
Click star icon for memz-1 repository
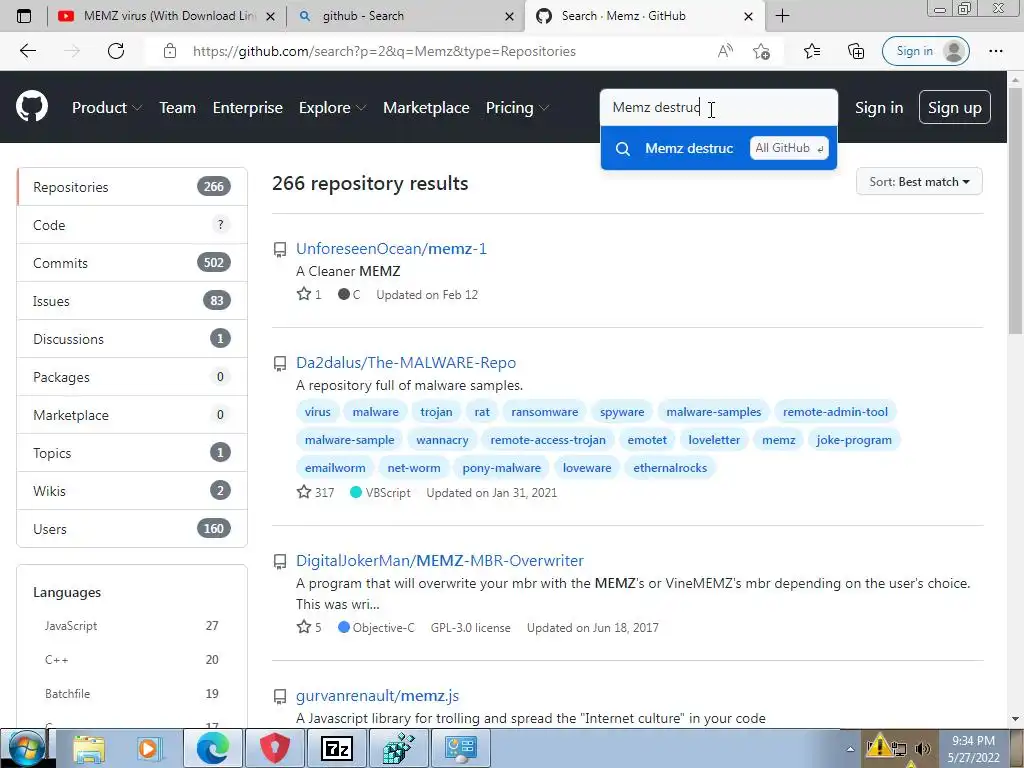[304, 294]
